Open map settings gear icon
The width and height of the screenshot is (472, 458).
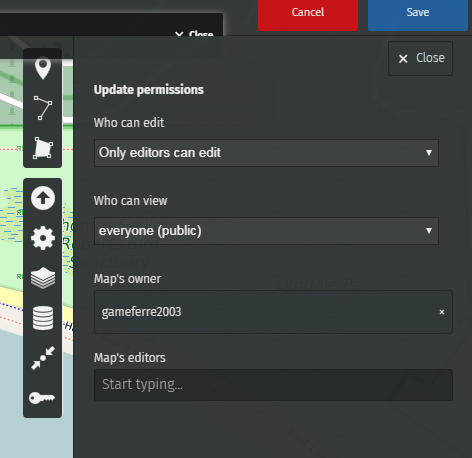click(43, 238)
